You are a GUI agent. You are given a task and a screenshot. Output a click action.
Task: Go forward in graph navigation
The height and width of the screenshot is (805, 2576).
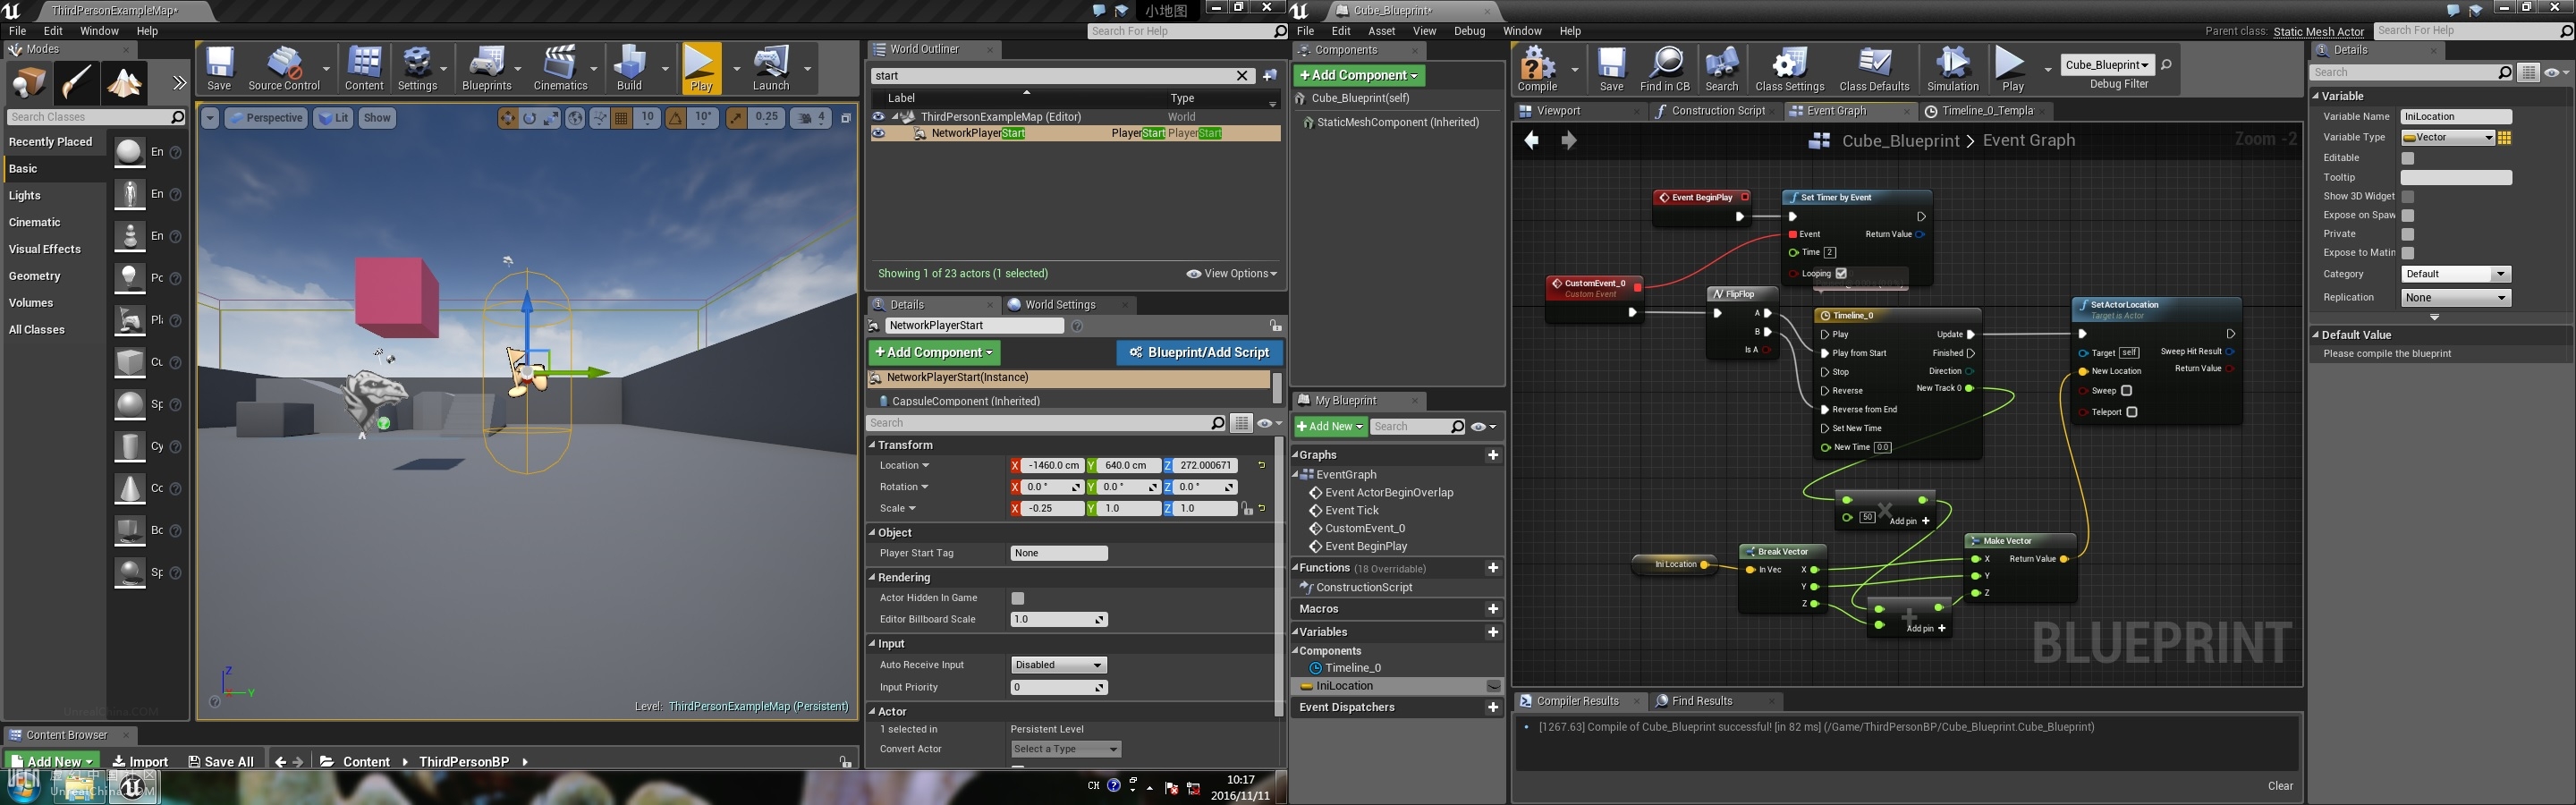1569,140
